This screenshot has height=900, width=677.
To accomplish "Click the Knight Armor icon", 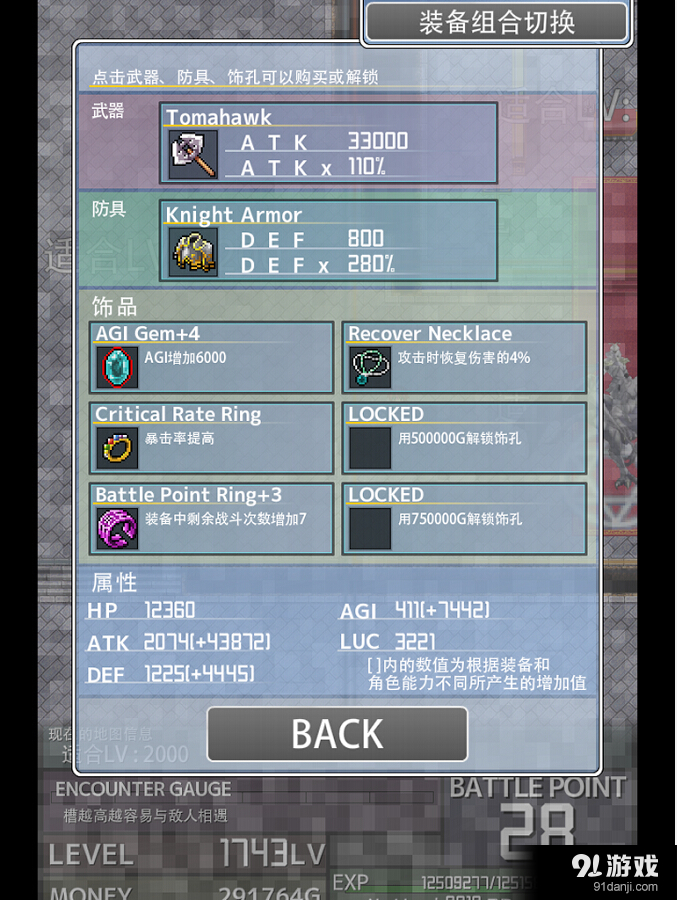I will [193, 253].
